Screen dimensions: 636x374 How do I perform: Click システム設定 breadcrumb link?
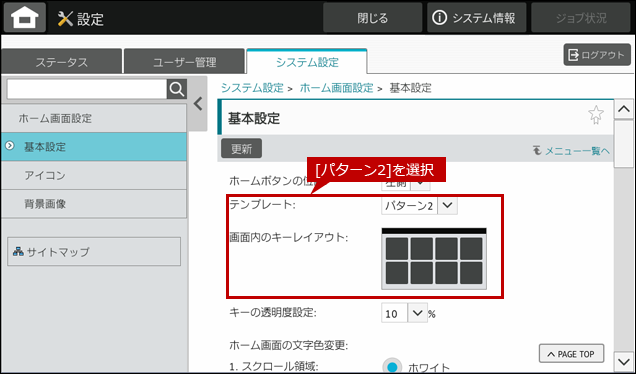pos(252,88)
